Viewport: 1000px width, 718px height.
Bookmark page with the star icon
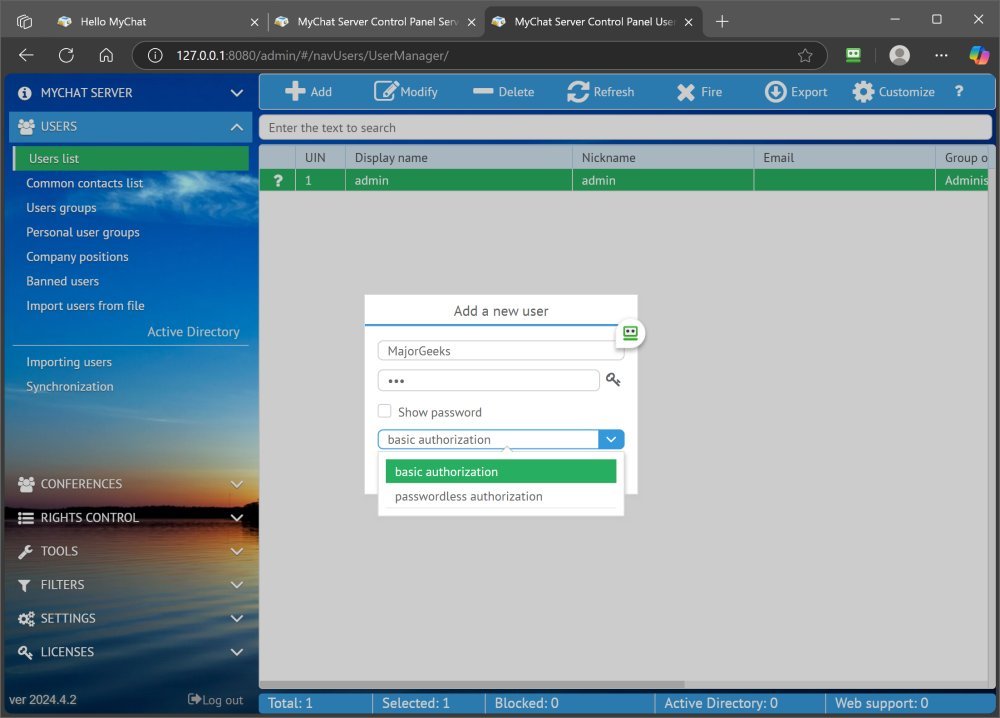pos(805,55)
